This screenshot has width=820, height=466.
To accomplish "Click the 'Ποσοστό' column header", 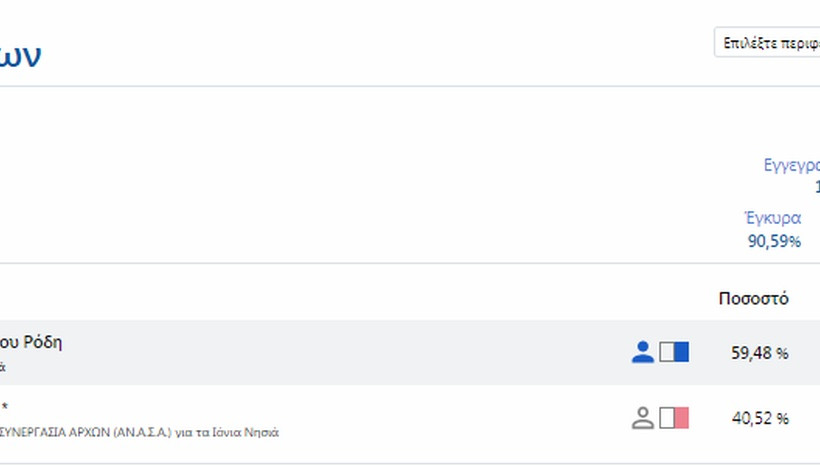I will [x=753, y=298].
